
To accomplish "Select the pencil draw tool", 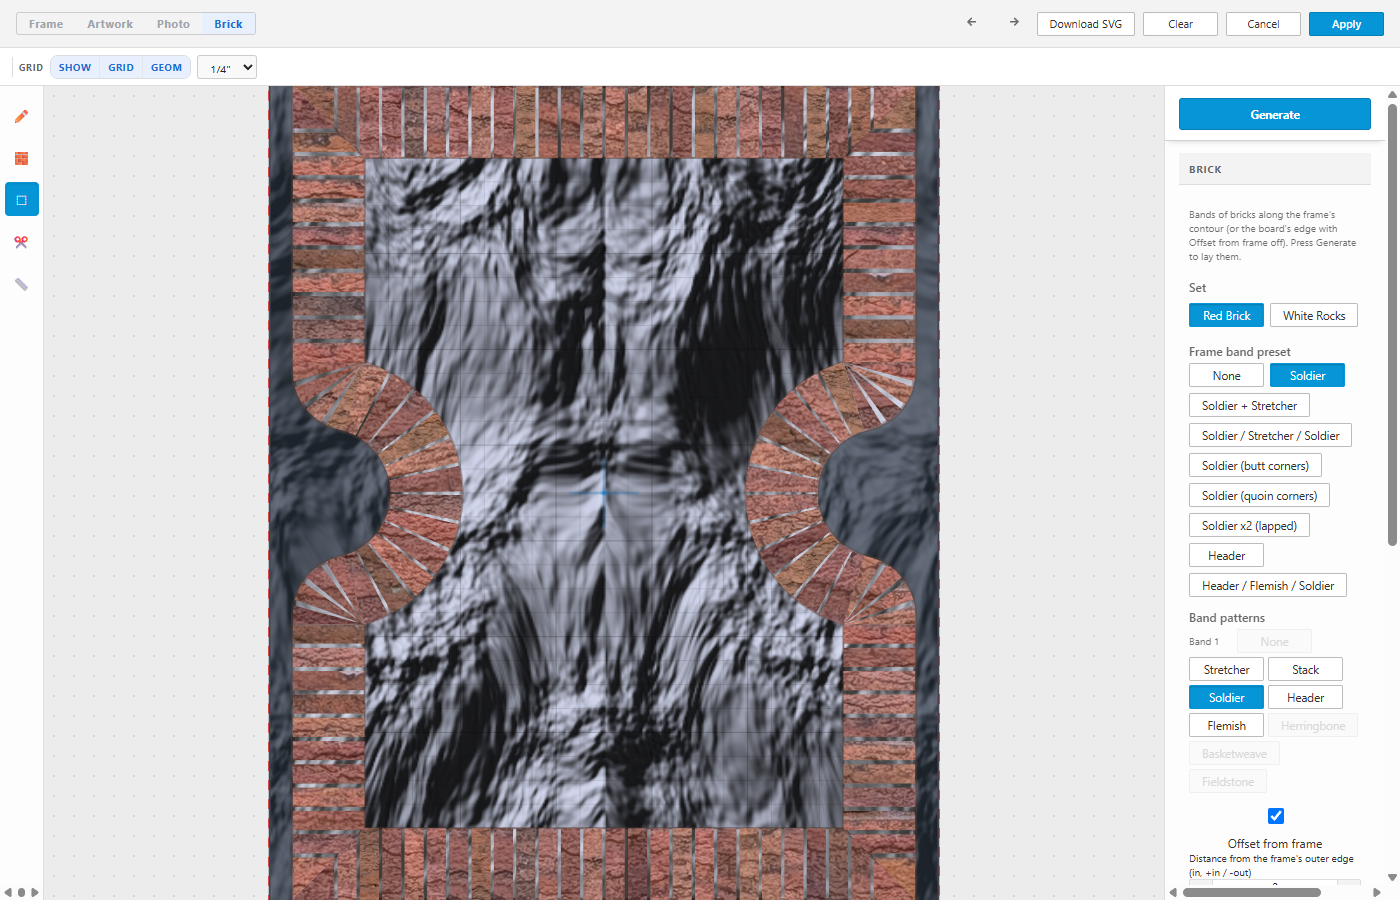I will pos(21,116).
